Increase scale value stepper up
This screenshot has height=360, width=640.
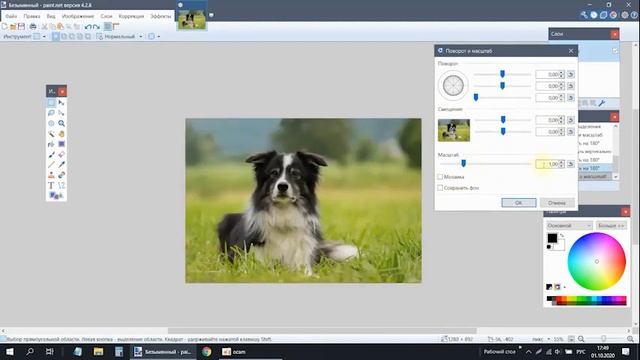click(x=562, y=162)
